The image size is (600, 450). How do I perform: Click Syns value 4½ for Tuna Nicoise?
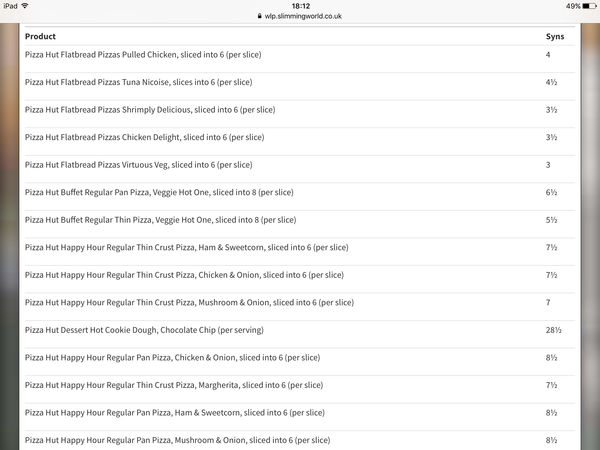pyautogui.click(x=551, y=82)
